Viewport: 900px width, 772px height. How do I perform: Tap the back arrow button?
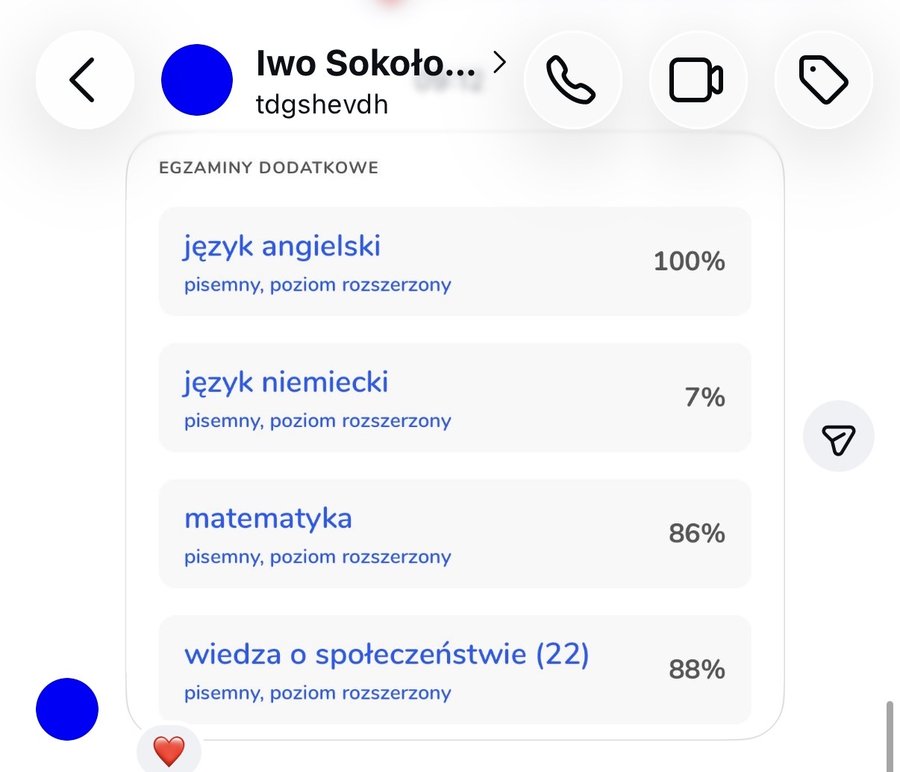pyautogui.click(x=85, y=80)
